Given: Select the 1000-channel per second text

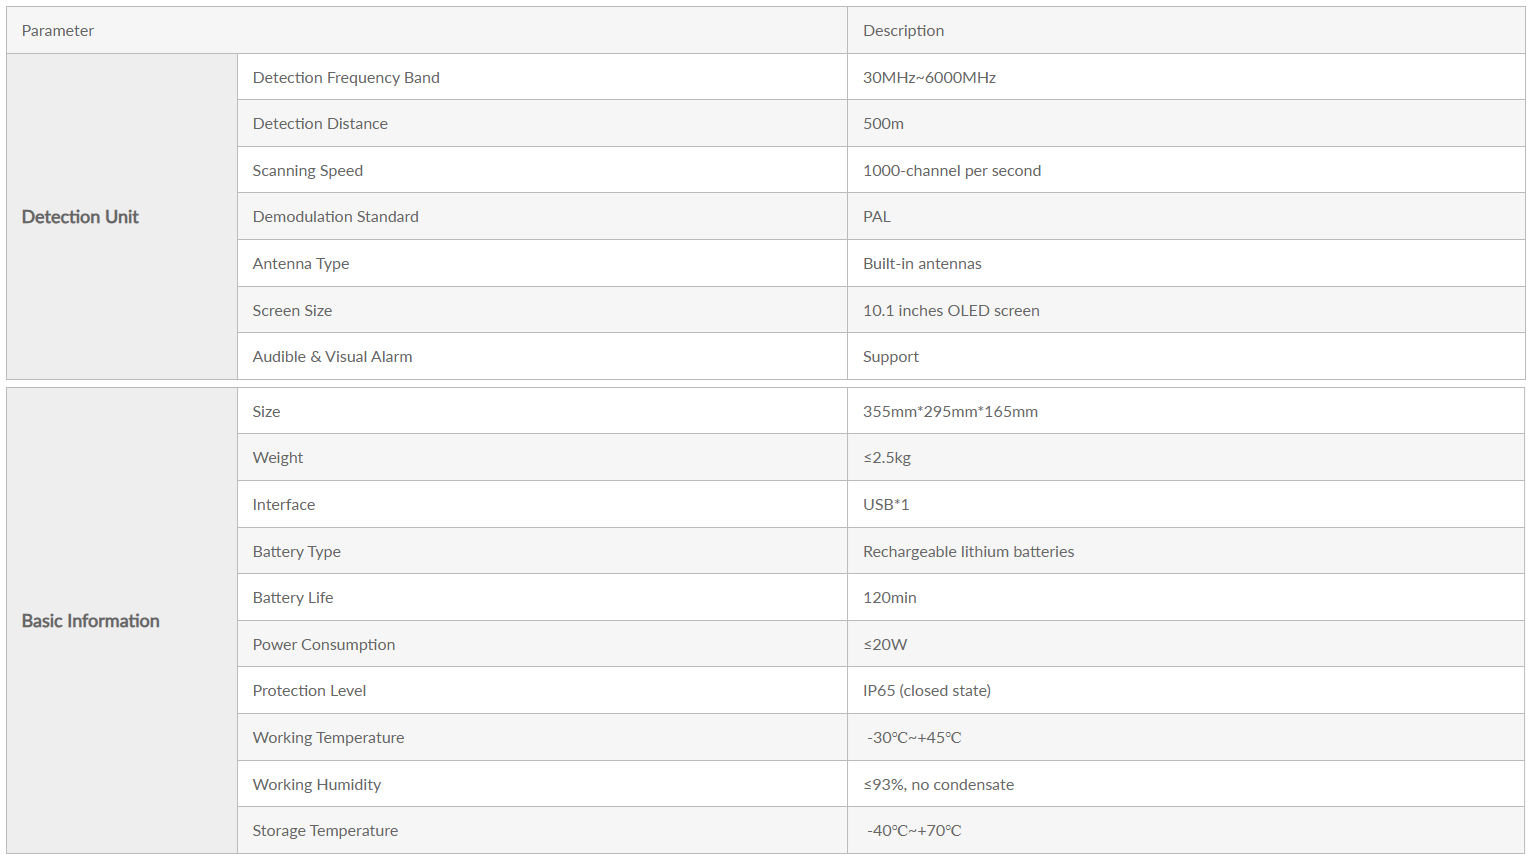Looking at the screenshot, I should click(x=952, y=171).
